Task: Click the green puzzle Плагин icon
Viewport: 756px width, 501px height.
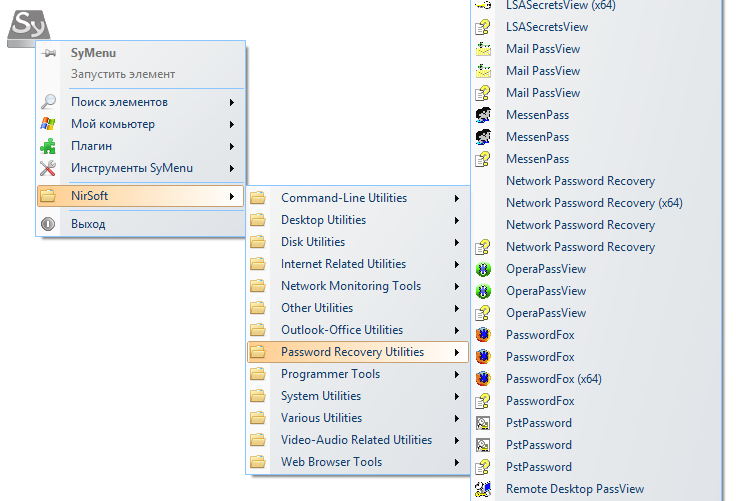Action: pyautogui.click(x=48, y=146)
